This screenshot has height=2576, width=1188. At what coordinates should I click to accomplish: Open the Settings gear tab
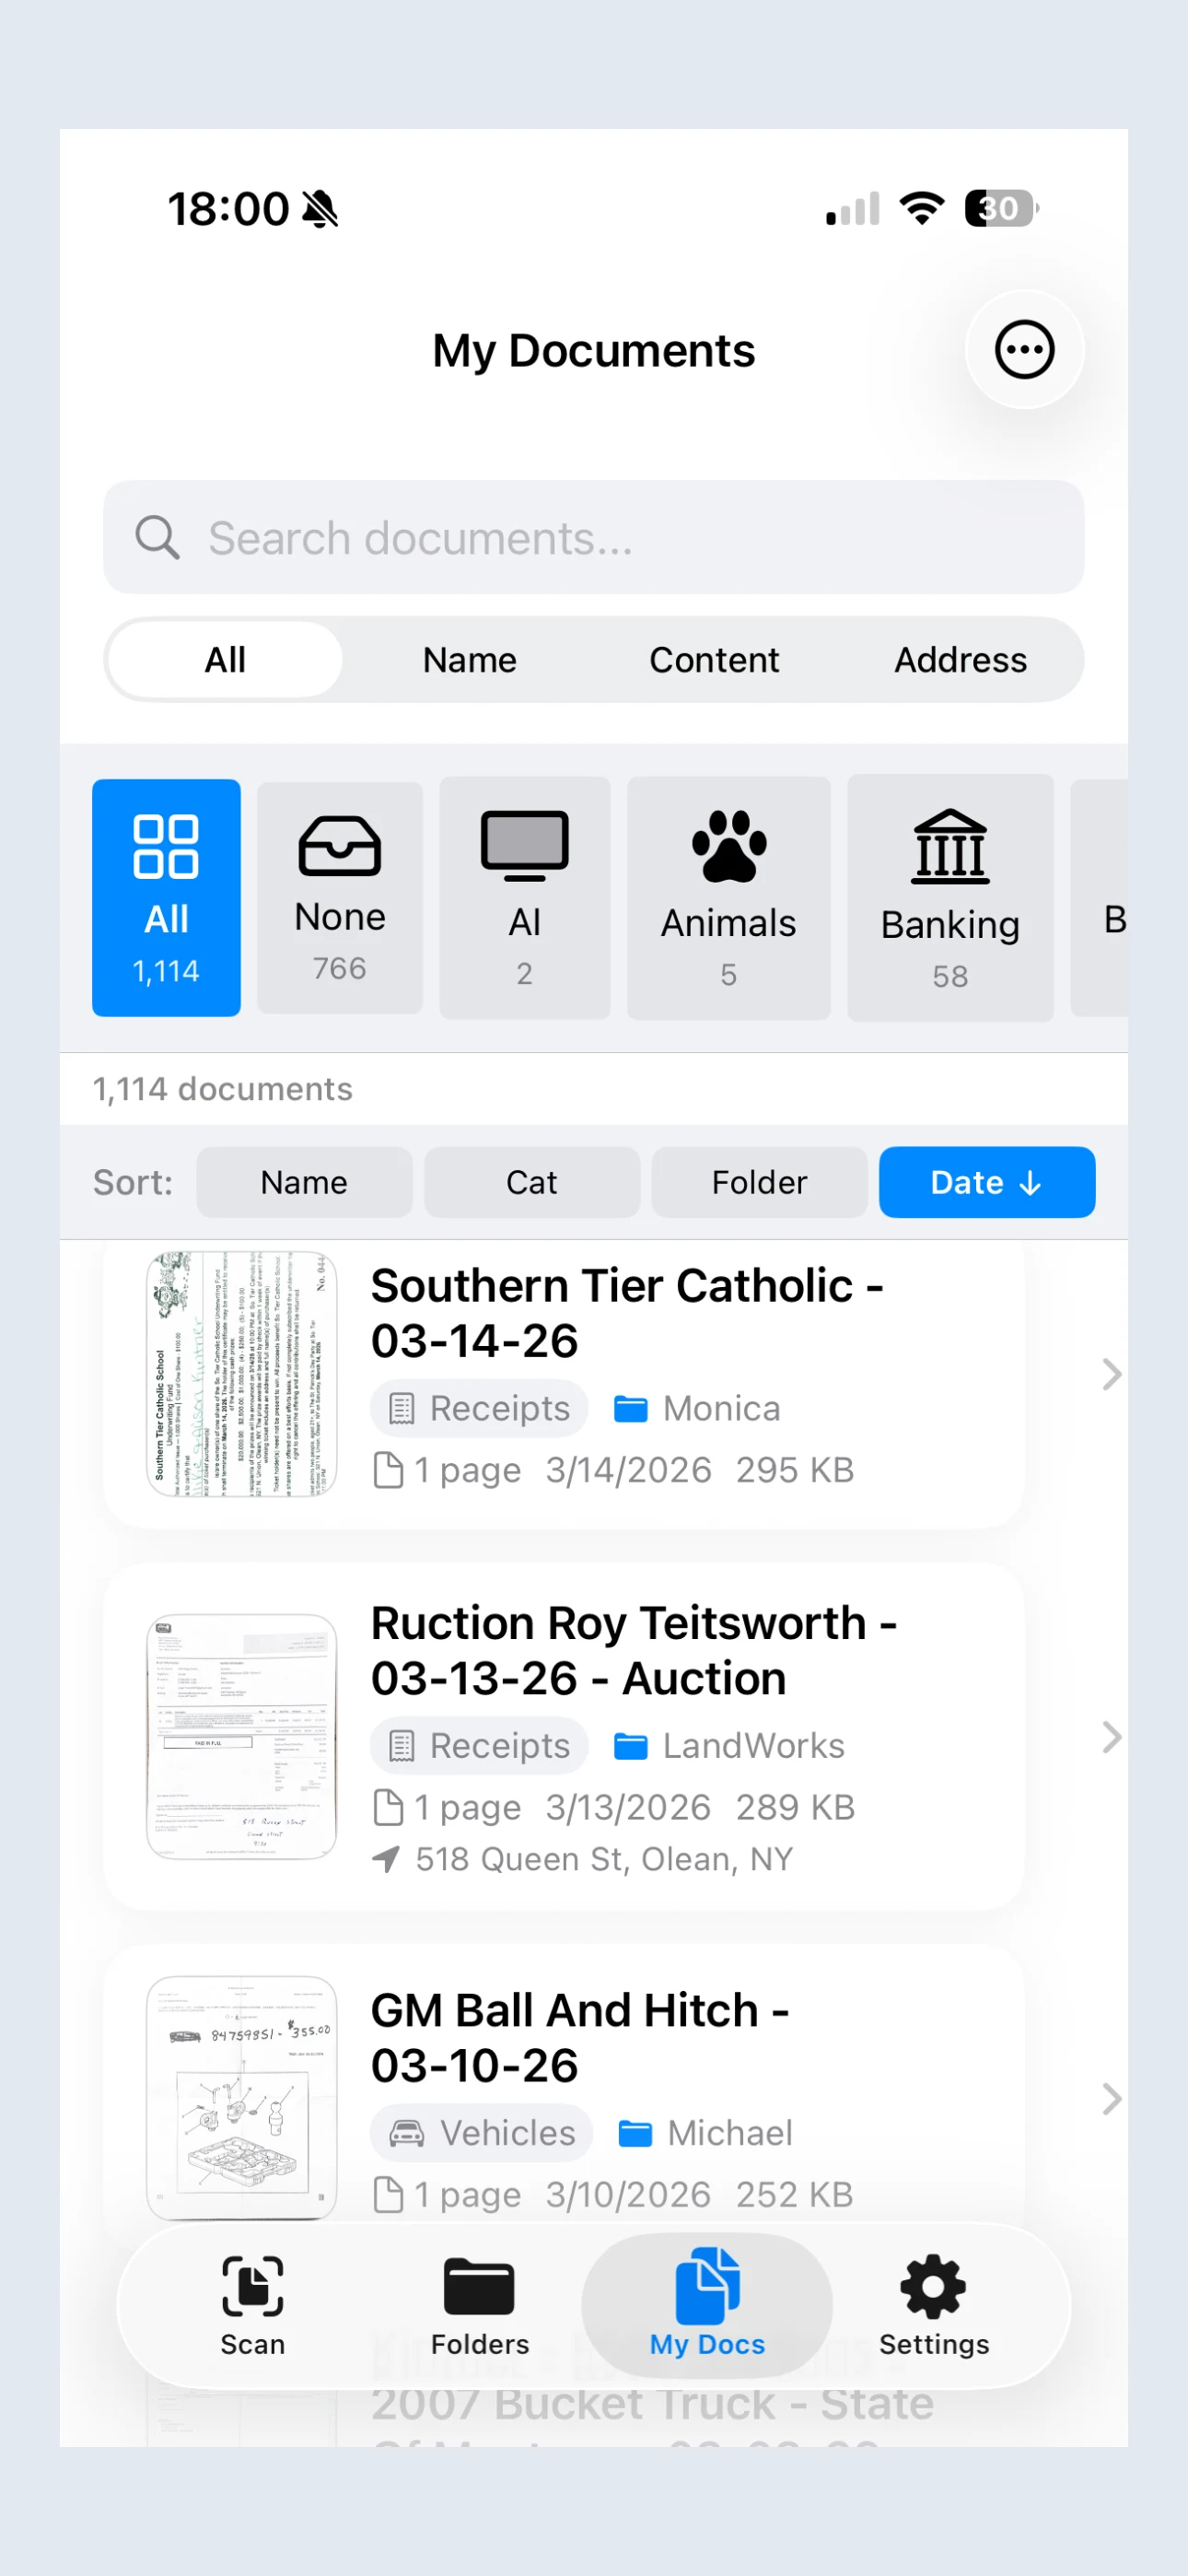pos(934,2305)
